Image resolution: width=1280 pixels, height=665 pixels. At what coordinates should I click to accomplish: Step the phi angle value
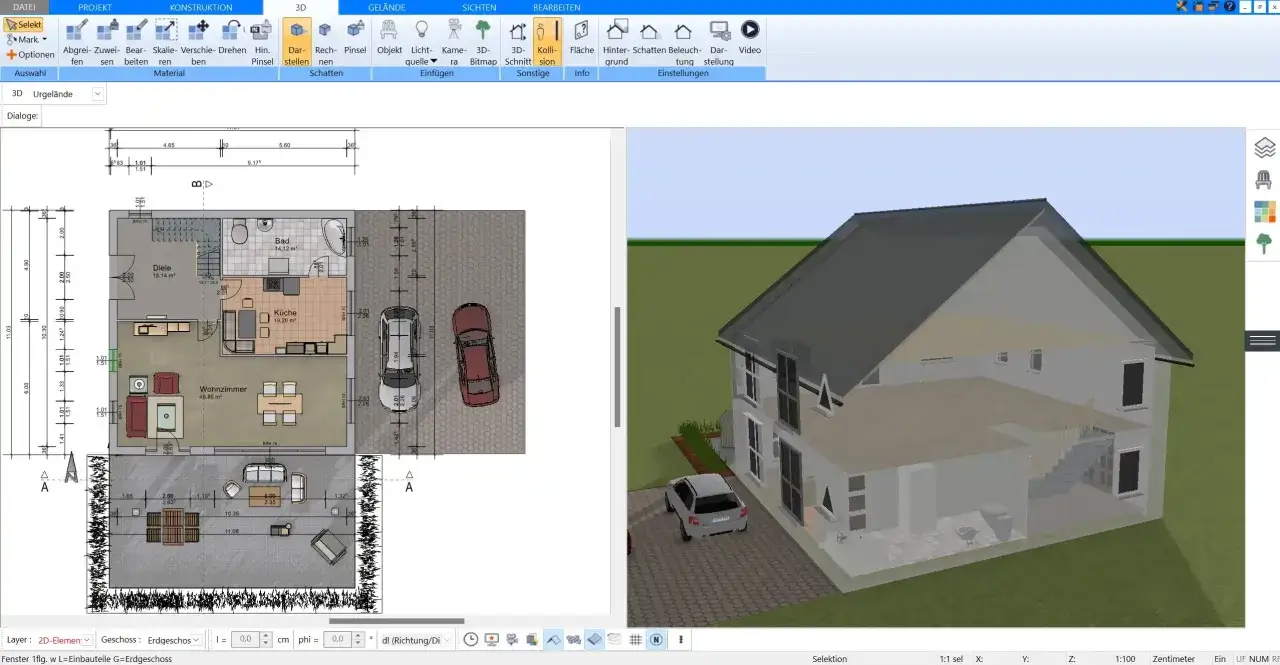coord(358,639)
